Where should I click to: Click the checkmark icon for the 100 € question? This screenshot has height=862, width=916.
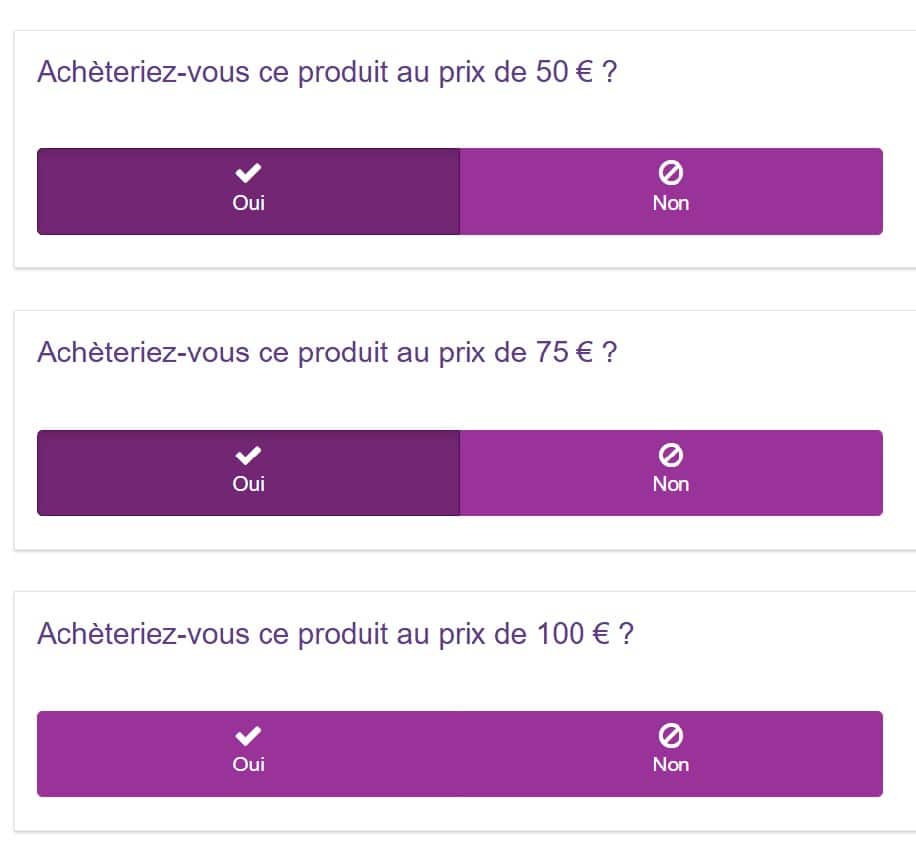[248, 736]
